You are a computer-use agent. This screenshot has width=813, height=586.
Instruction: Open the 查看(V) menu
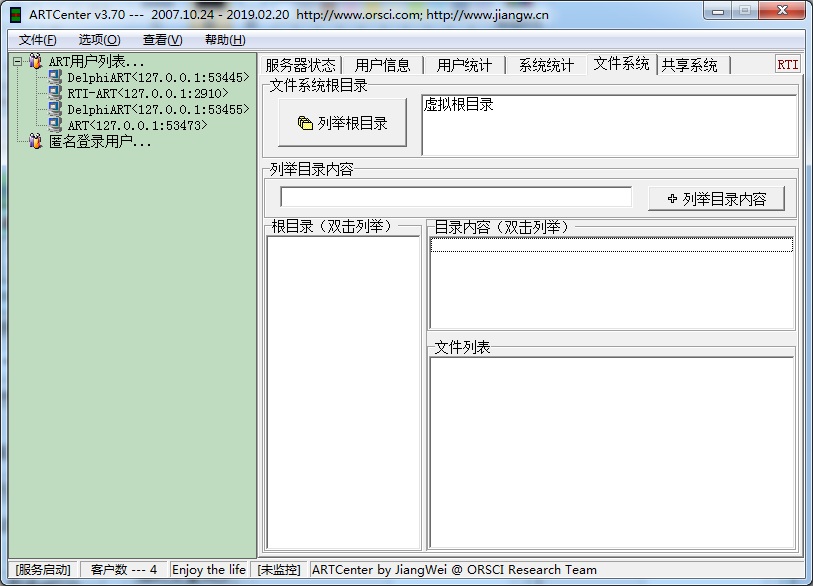tap(162, 40)
